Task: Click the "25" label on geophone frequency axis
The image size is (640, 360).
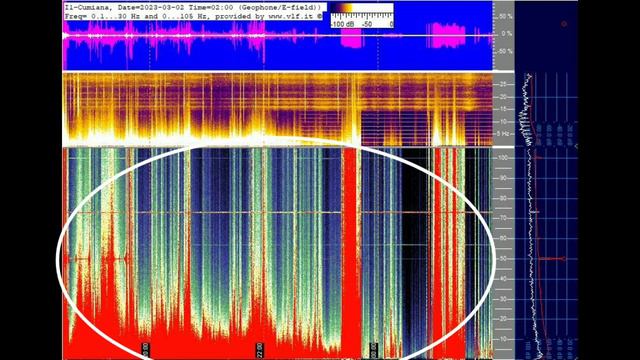Action: tap(503, 84)
